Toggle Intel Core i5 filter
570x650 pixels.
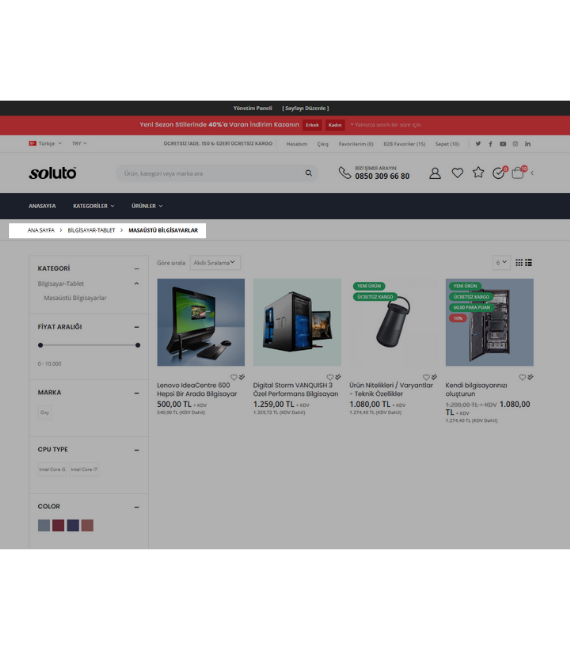52,470
